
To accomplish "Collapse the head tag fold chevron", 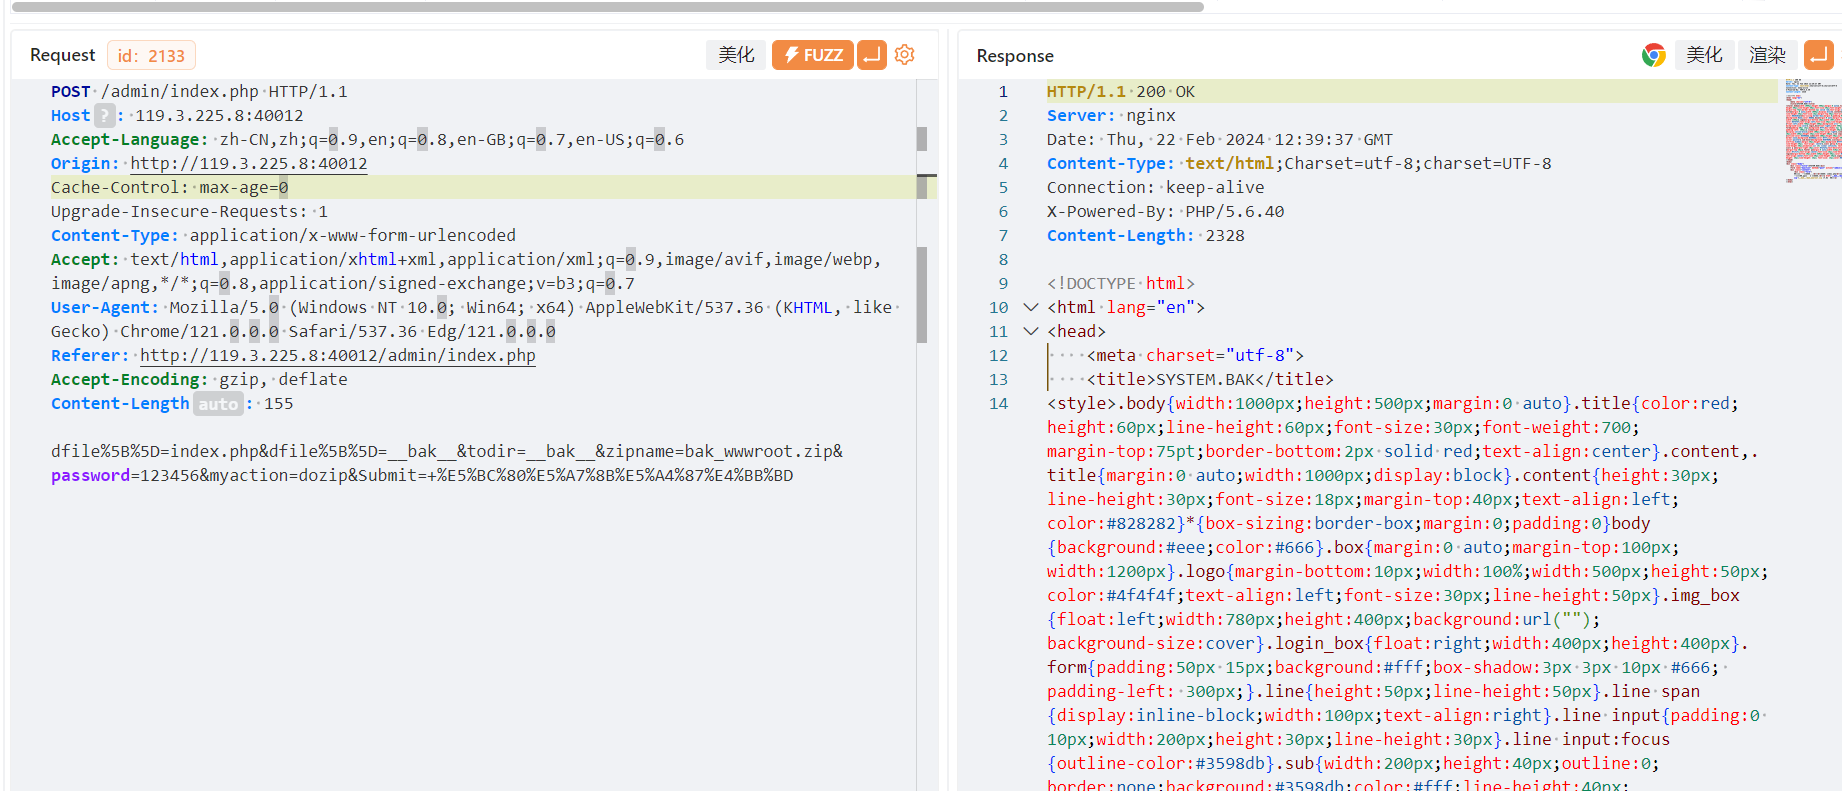I will (1031, 331).
